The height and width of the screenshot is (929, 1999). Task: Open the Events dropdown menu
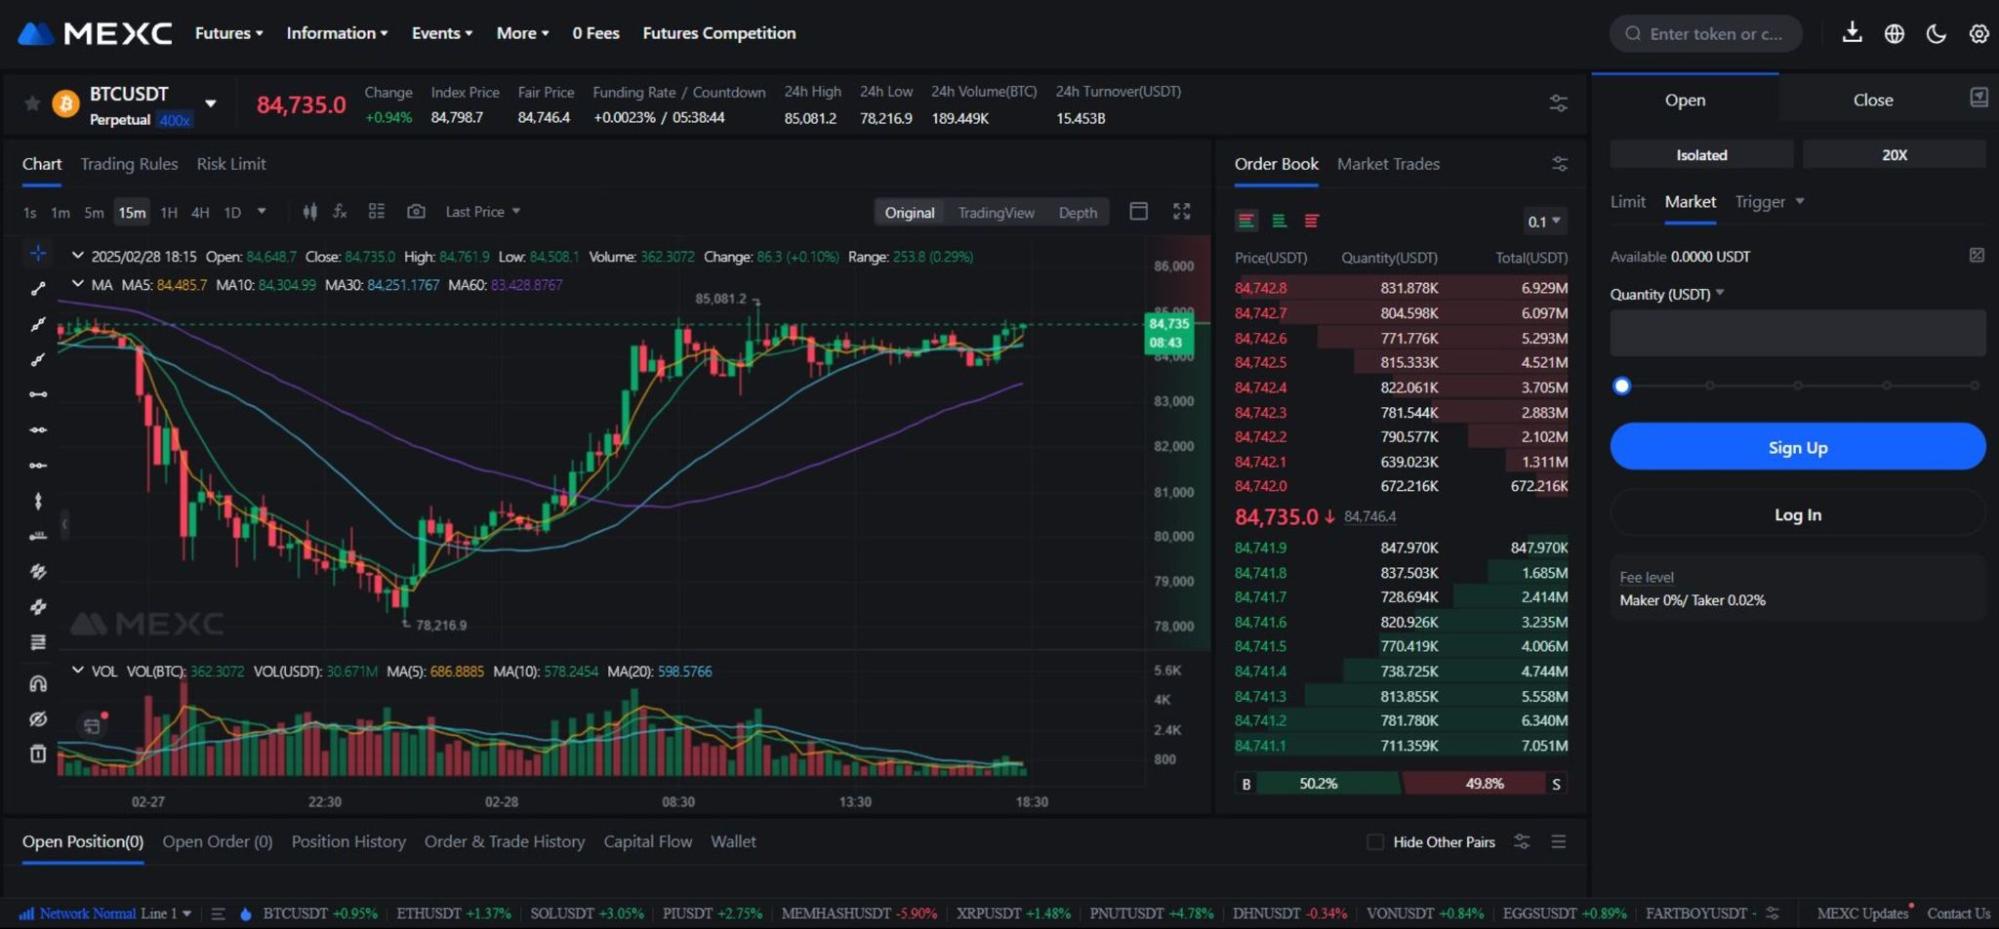442,33
